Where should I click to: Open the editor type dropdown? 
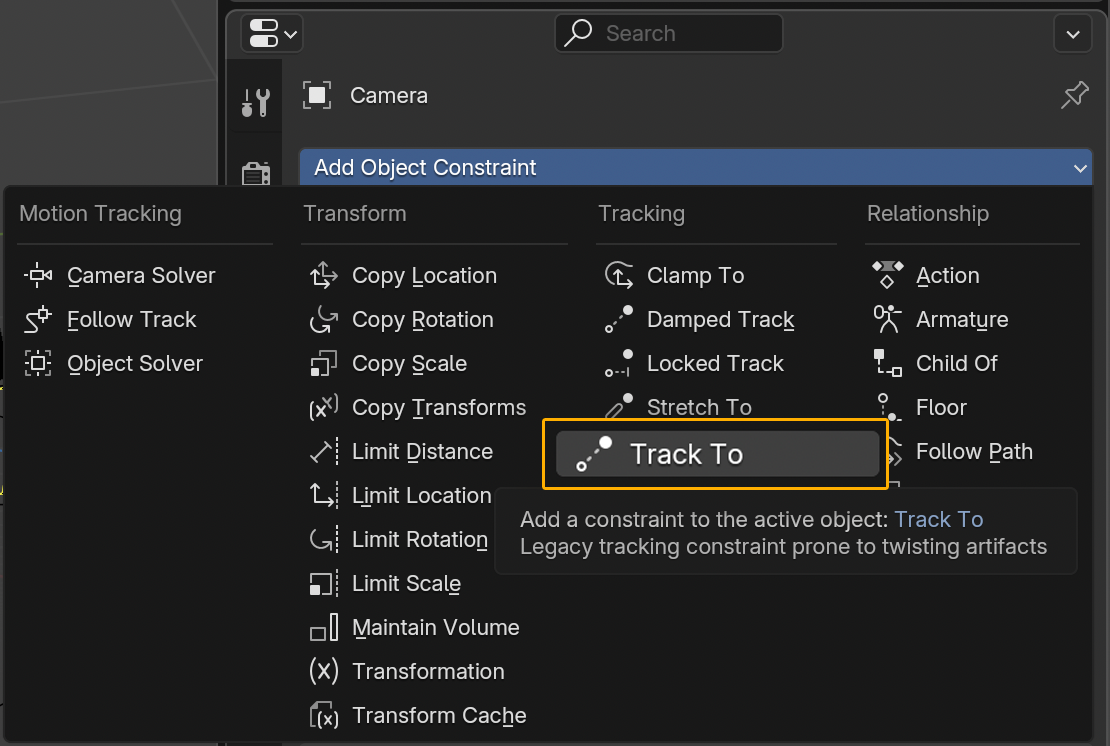[x=271, y=34]
